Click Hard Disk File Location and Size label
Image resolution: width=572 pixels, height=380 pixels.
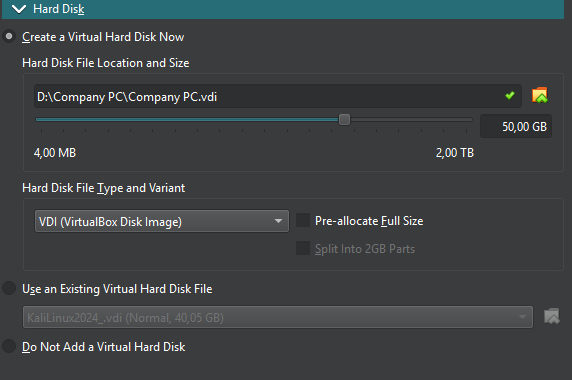click(x=106, y=63)
